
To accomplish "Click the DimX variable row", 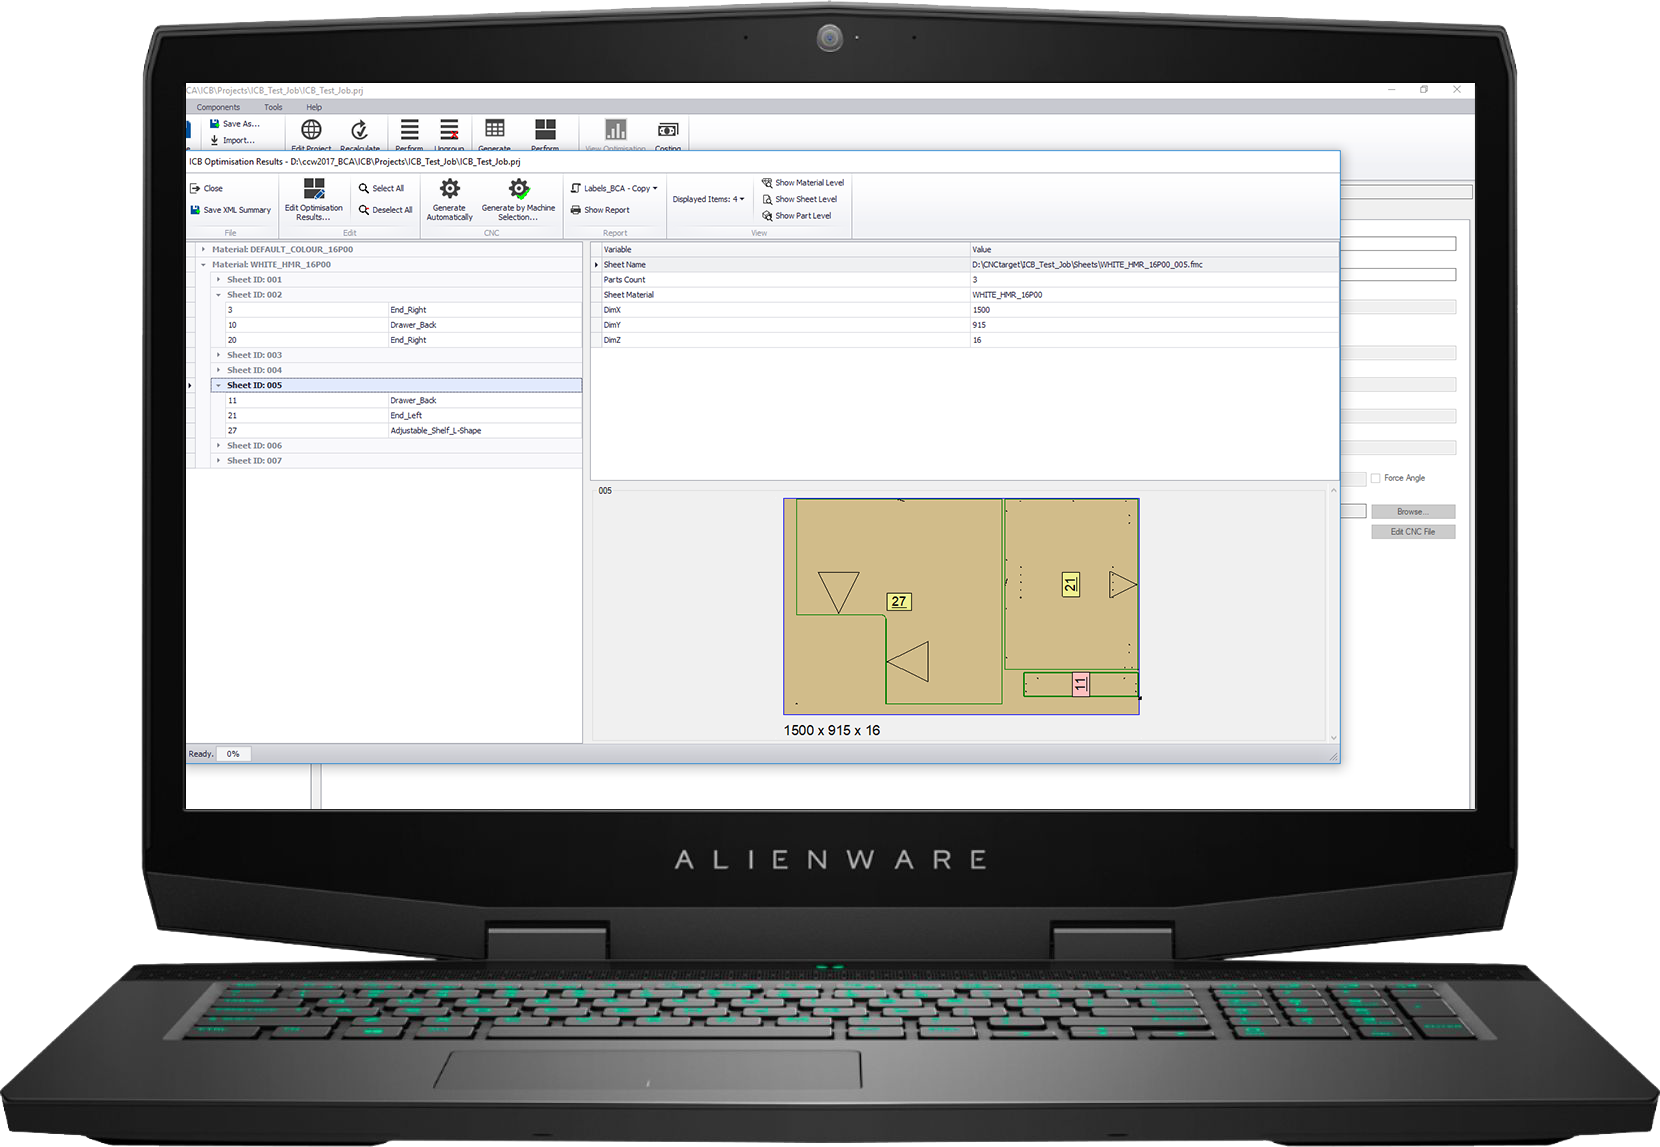I will tap(965, 310).
